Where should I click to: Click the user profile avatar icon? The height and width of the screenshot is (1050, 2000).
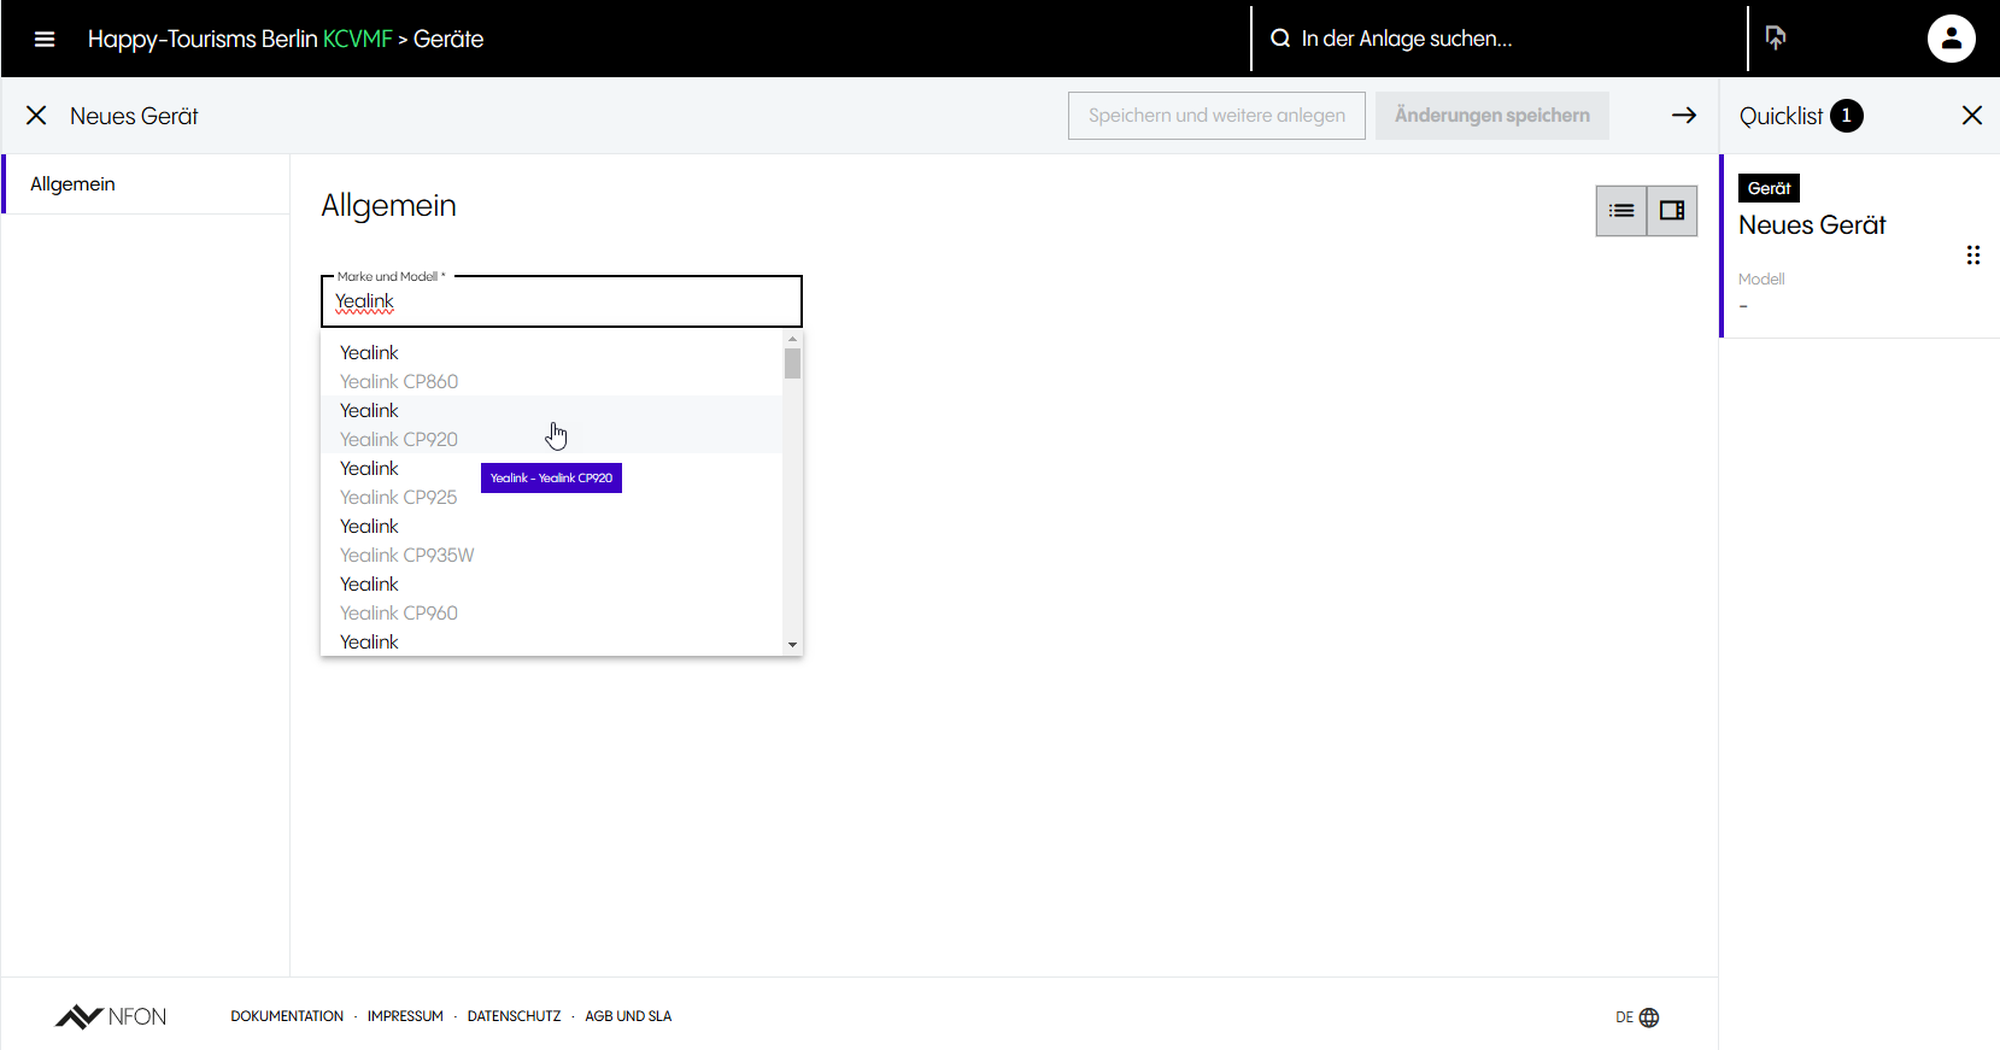tap(1950, 39)
